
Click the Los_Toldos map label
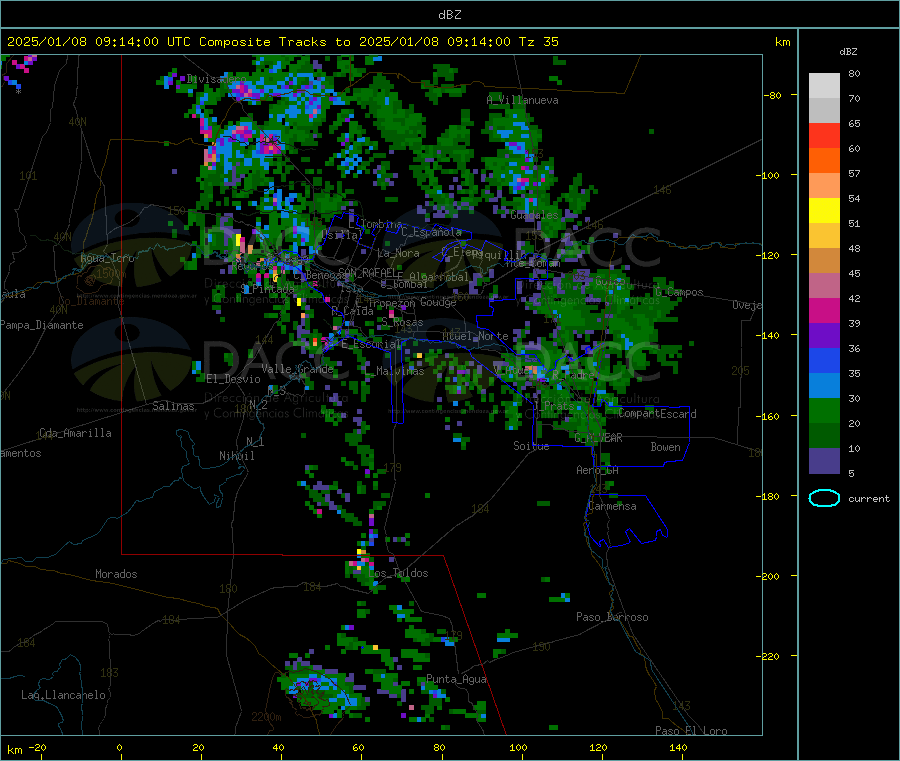pyautogui.click(x=398, y=573)
